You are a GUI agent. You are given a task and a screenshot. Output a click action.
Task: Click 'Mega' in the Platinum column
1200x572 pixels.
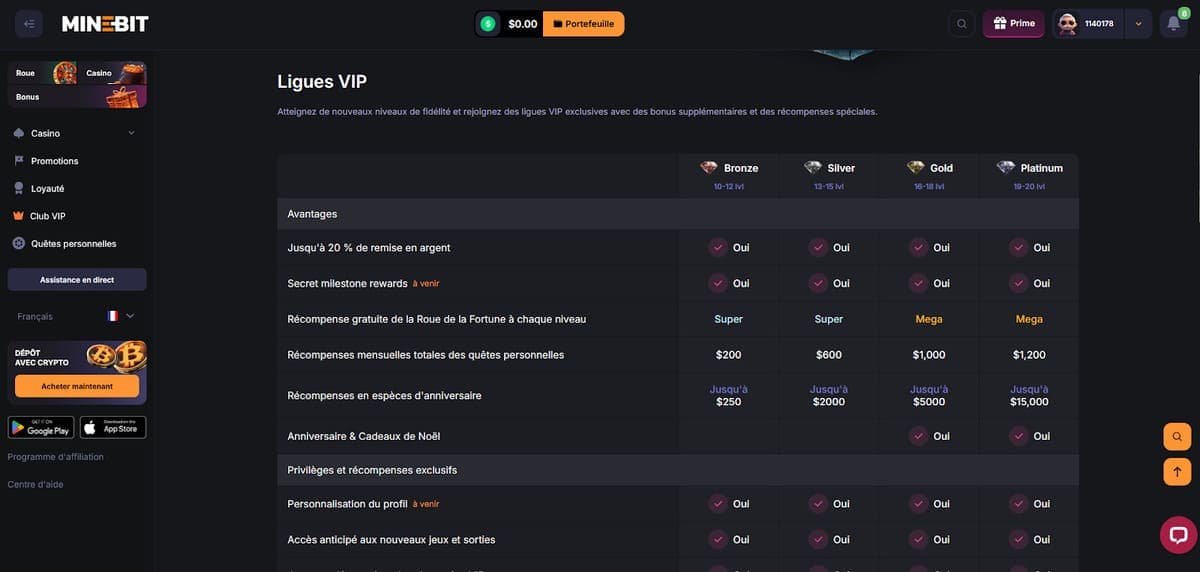(1029, 319)
